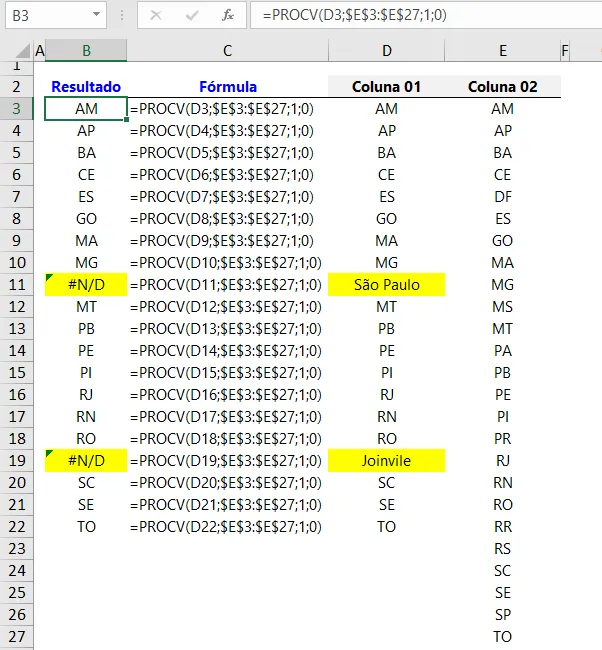
Task: Select row 11 header
Action: pos(17,285)
